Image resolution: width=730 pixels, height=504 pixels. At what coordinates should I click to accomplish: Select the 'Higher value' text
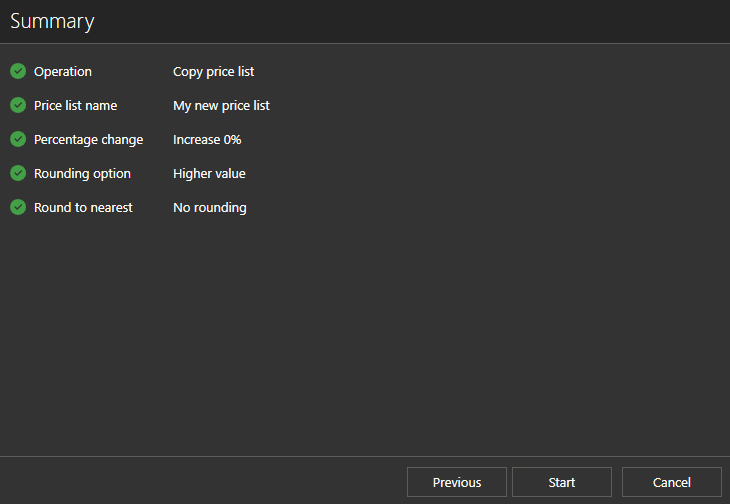point(209,174)
